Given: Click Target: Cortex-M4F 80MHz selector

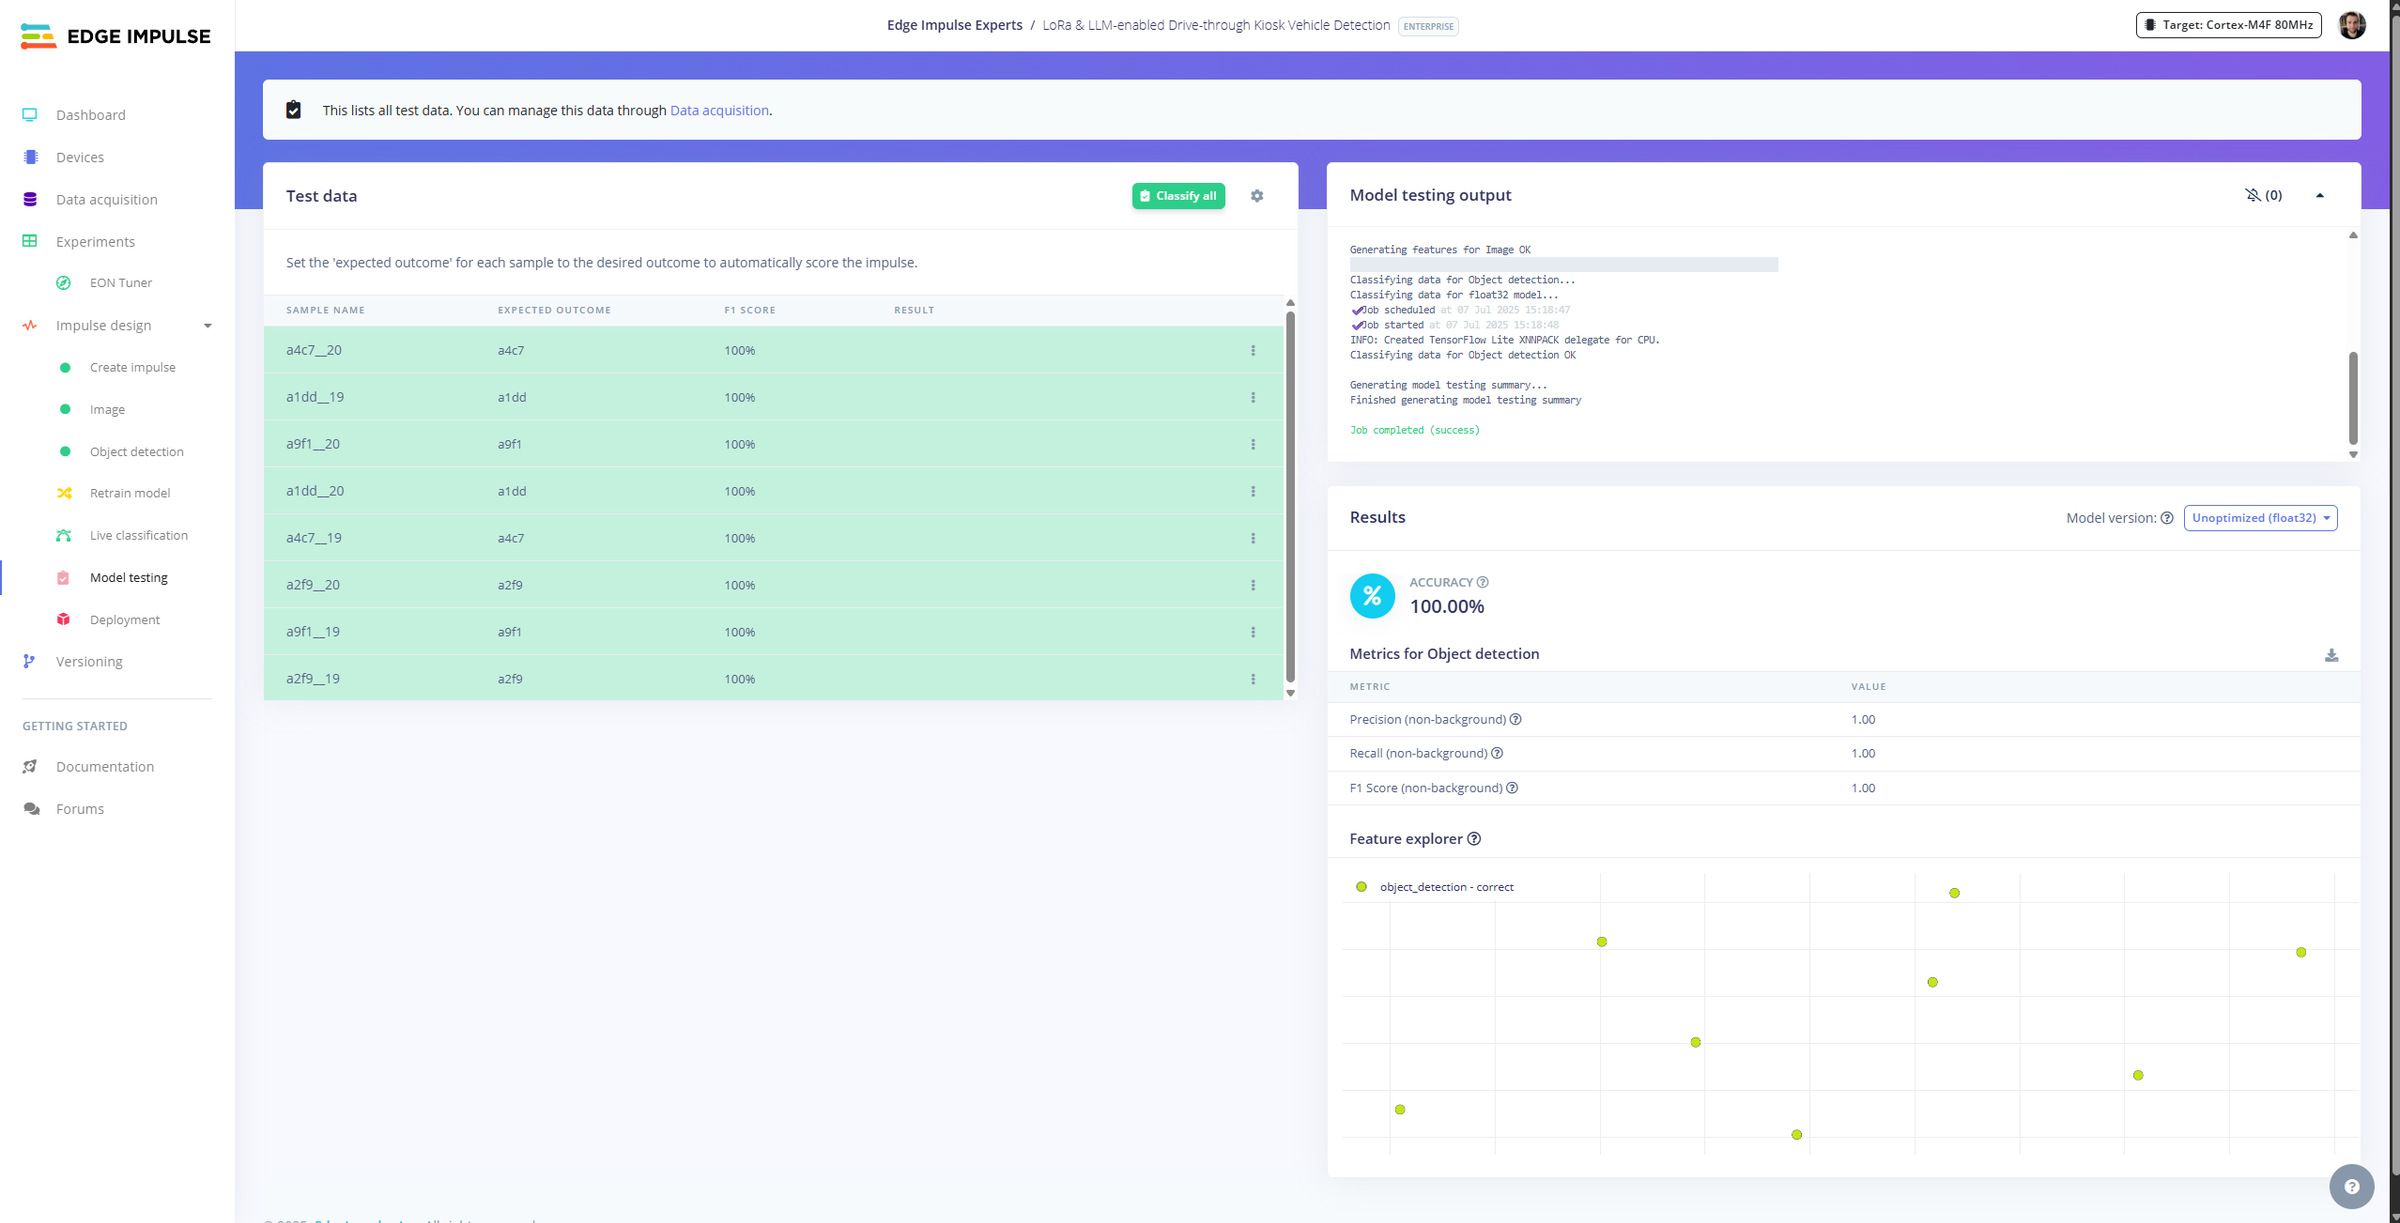Looking at the screenshot, I should [x=2228, y=25].
